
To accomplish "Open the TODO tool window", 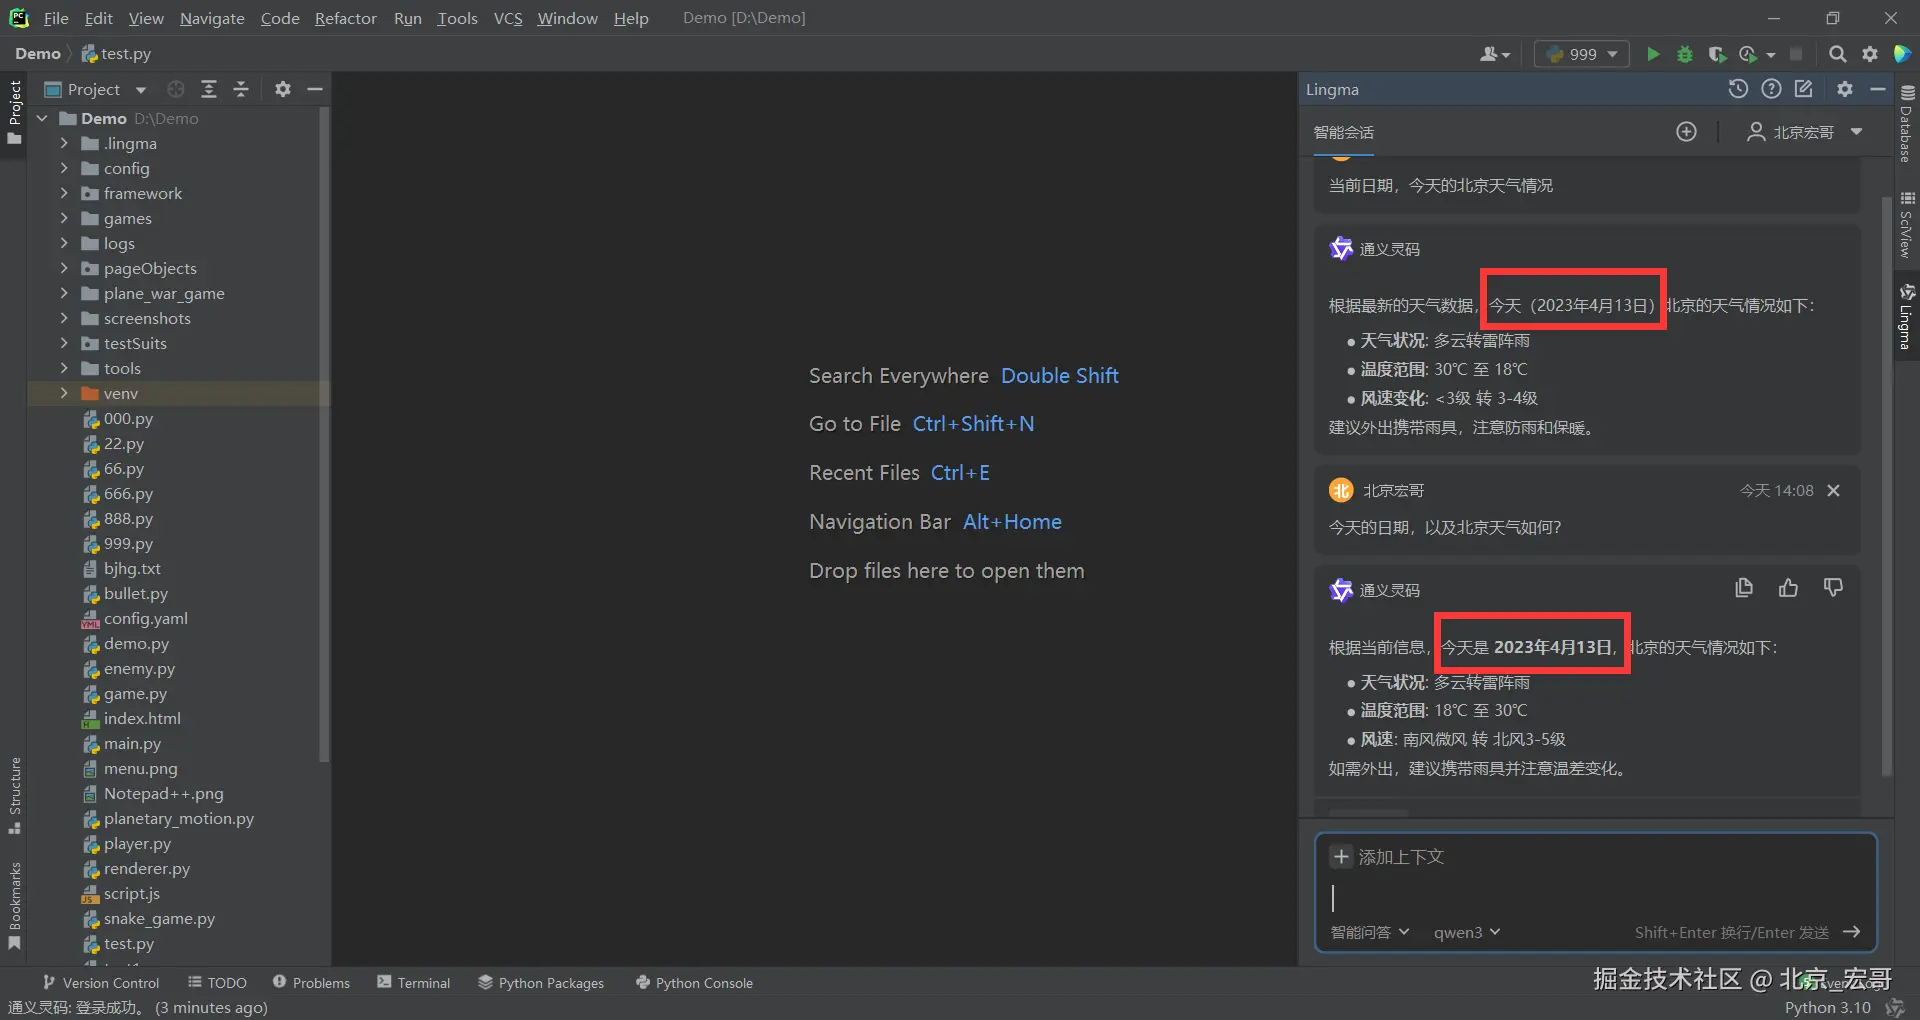I will (x=217, y=983).
